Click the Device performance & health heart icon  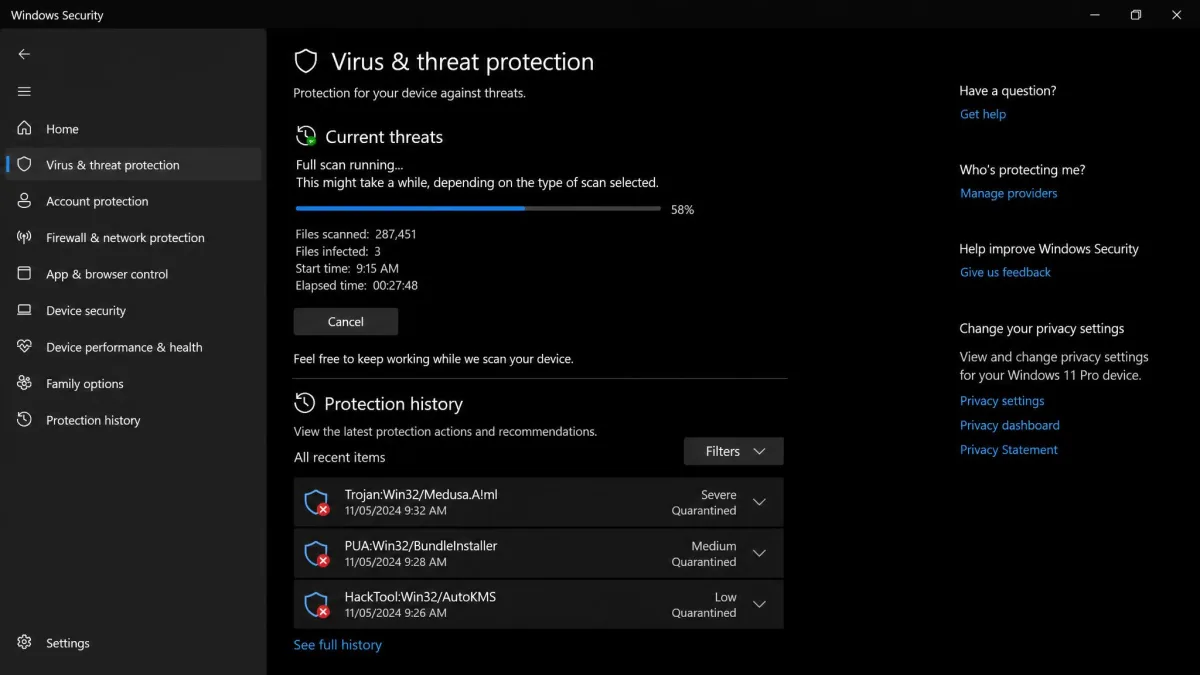pyautogui.click(x=24, y=347)
